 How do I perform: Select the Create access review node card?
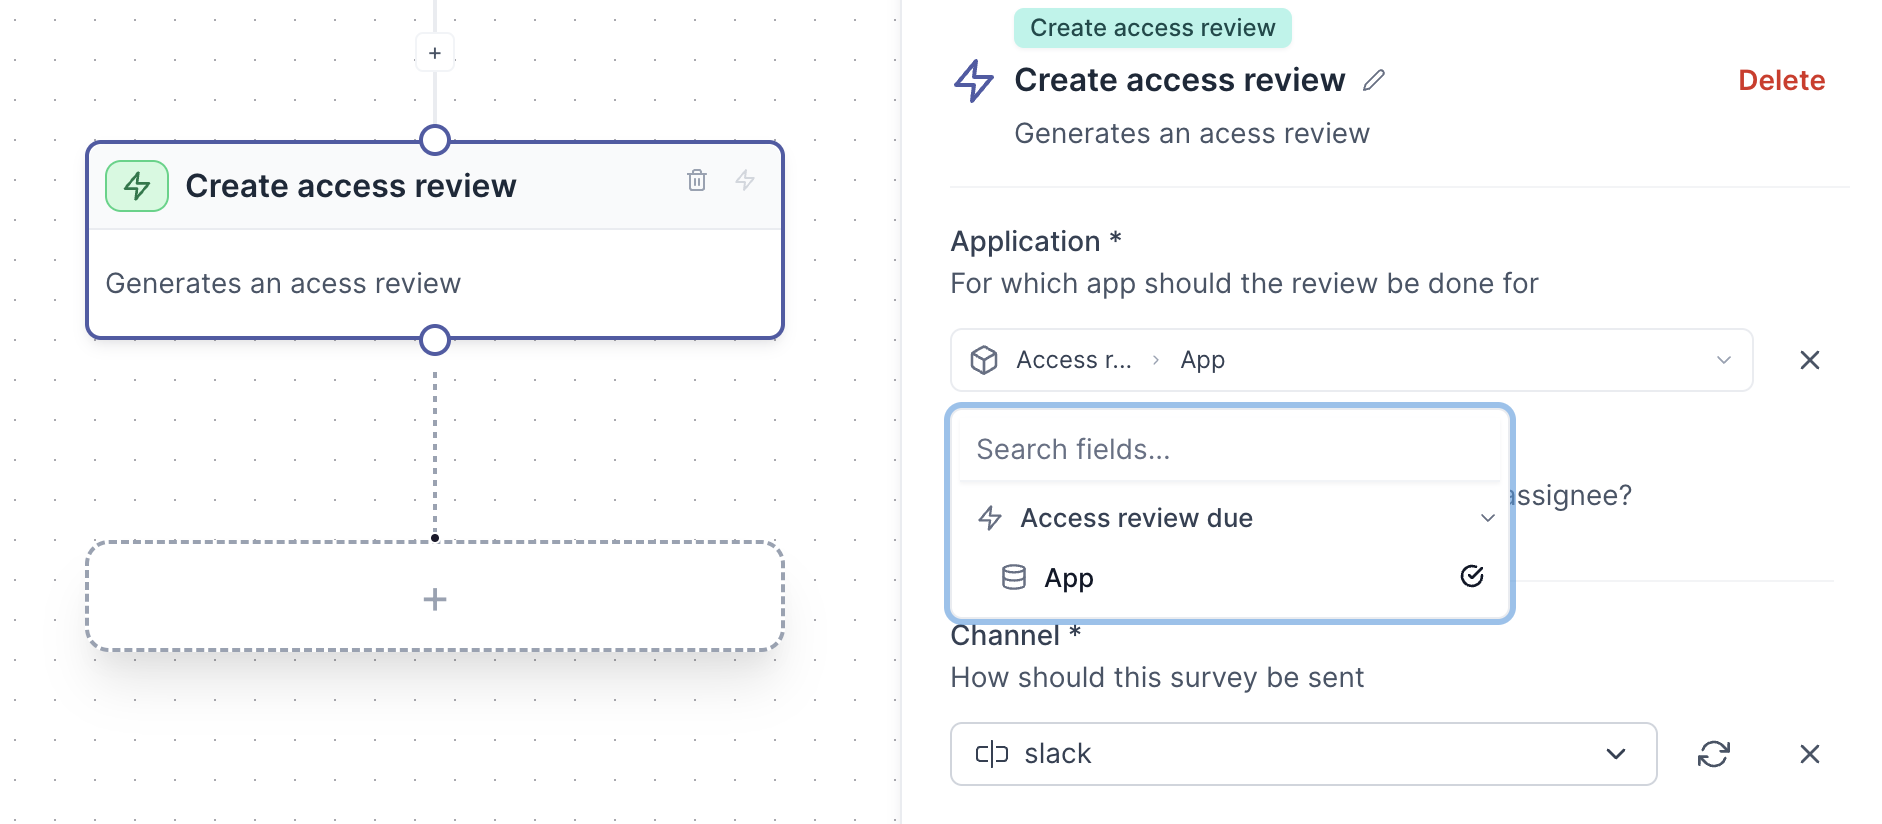click(x=435, y=282)
